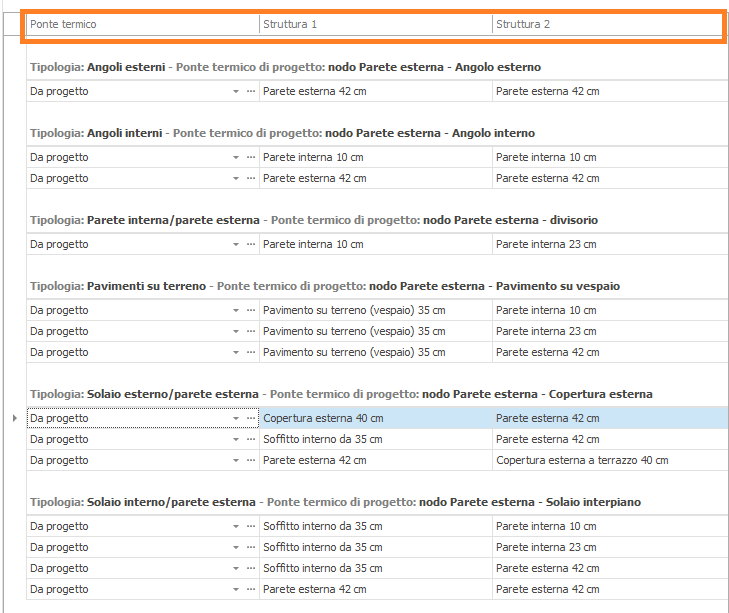Open dropdown in second Angoli interni row
The width and height of the screenshot is (729, 613).
[236, 178]
